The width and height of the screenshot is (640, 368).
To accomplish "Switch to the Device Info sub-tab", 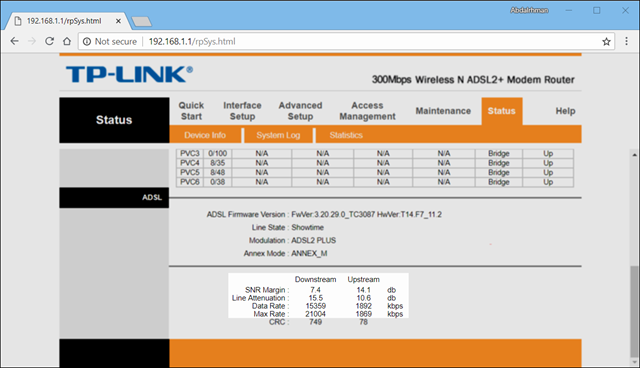I will 205,135.
